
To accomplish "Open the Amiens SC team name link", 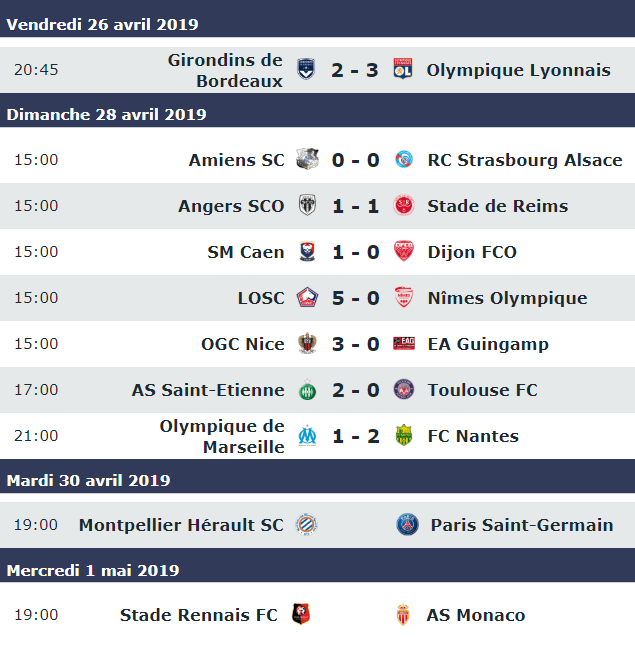I will click(x=236, y=160).
